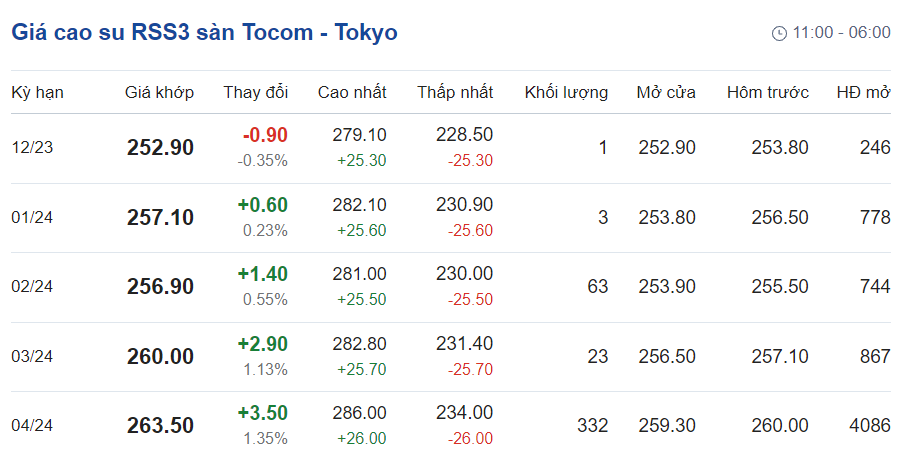Click the Mở cửa column header

coord(666,93)
